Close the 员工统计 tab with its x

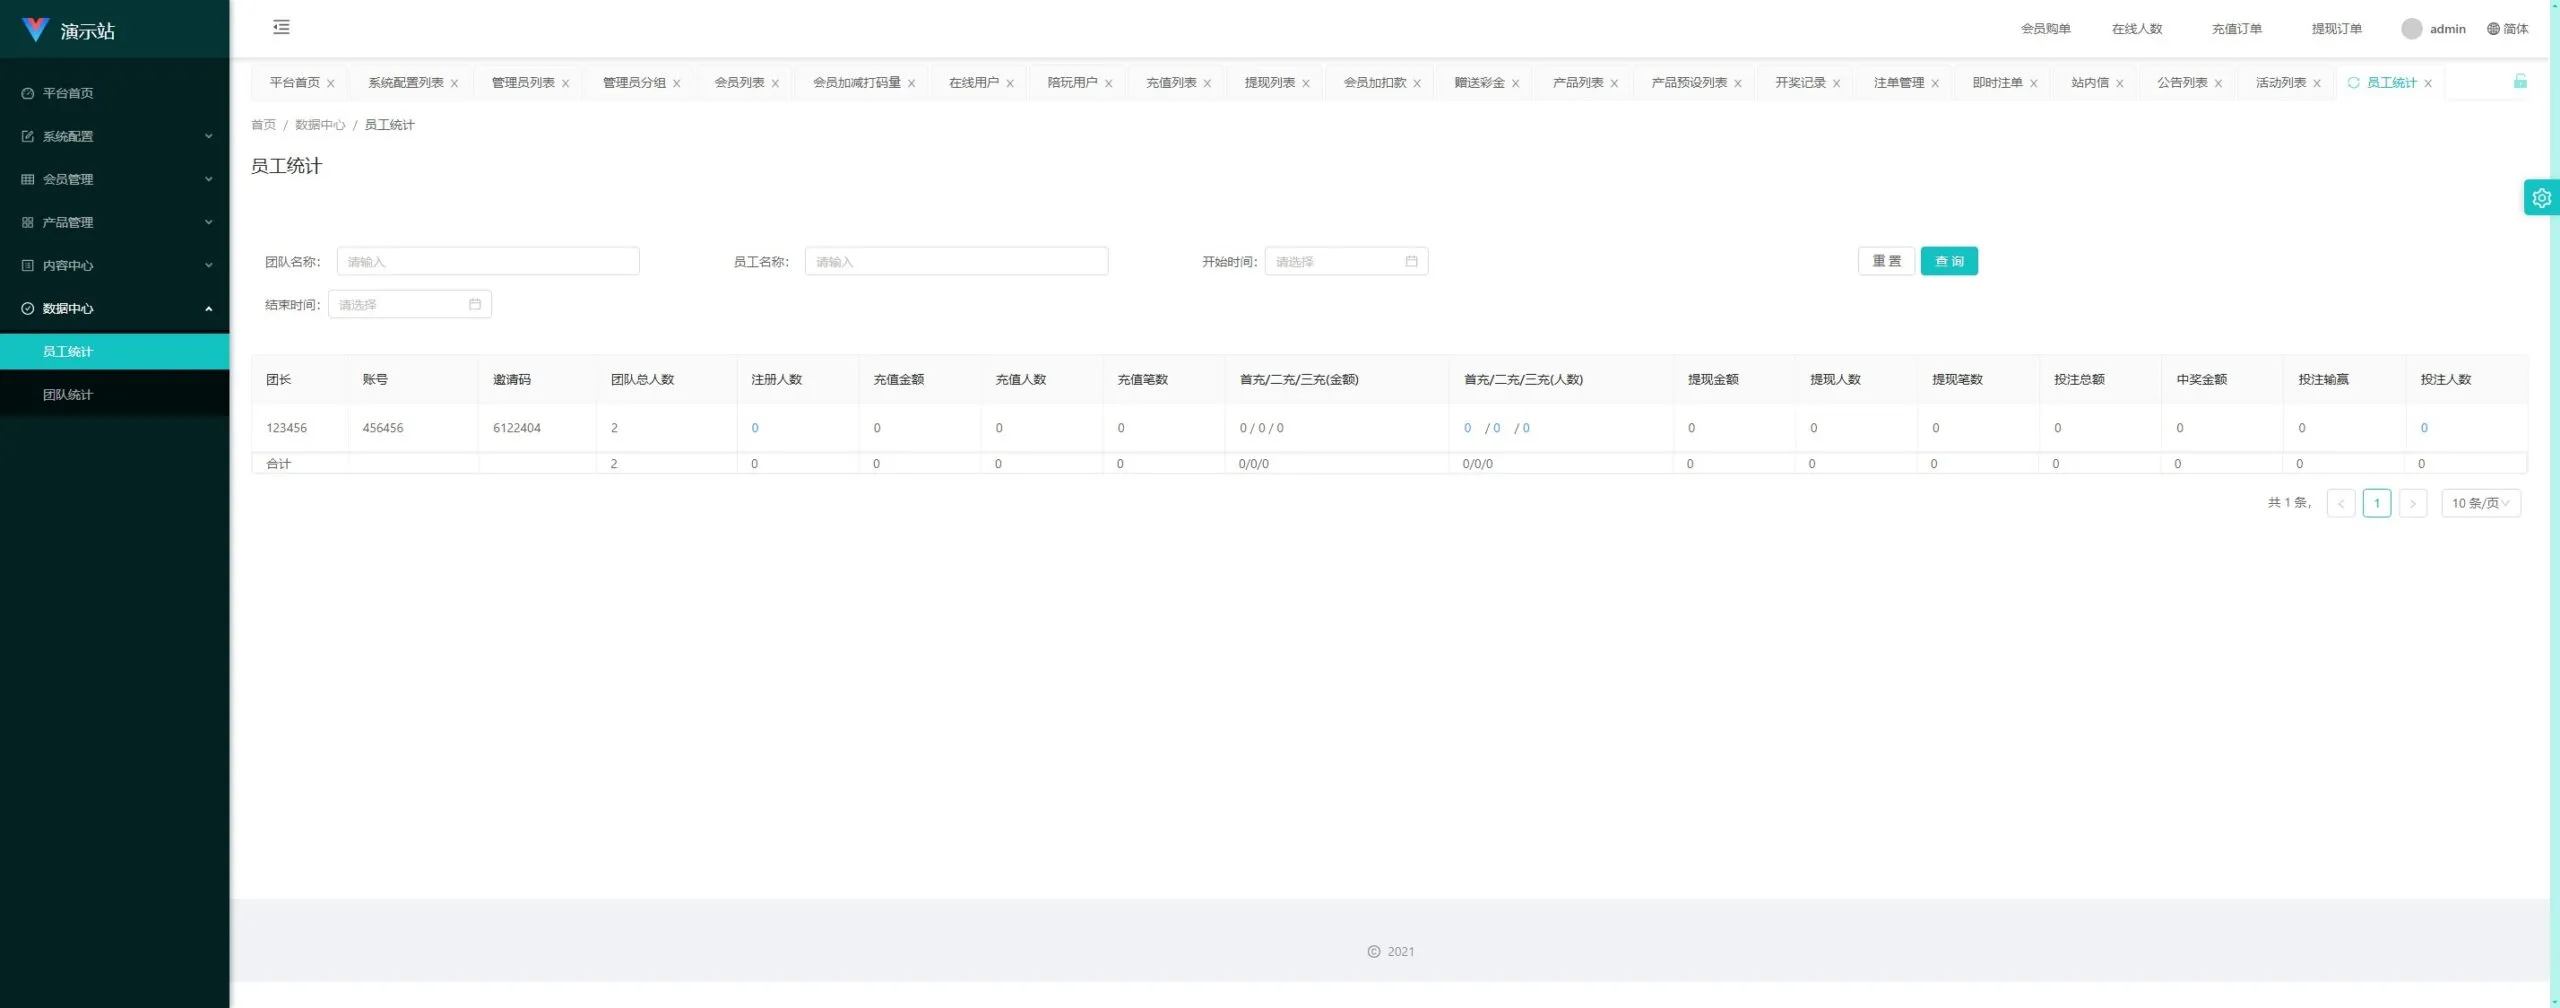(x=2427, y=84)
